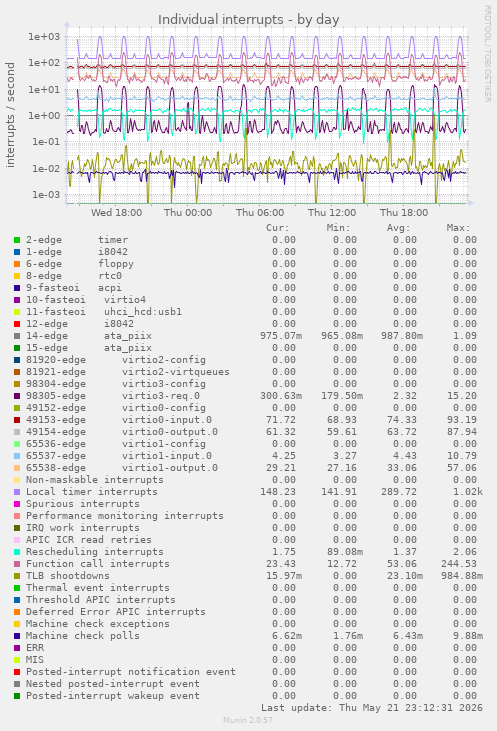Click the purple Local timer interrupts swatch
The width and height of the screenshot is (497, 731).
[17, 492]
